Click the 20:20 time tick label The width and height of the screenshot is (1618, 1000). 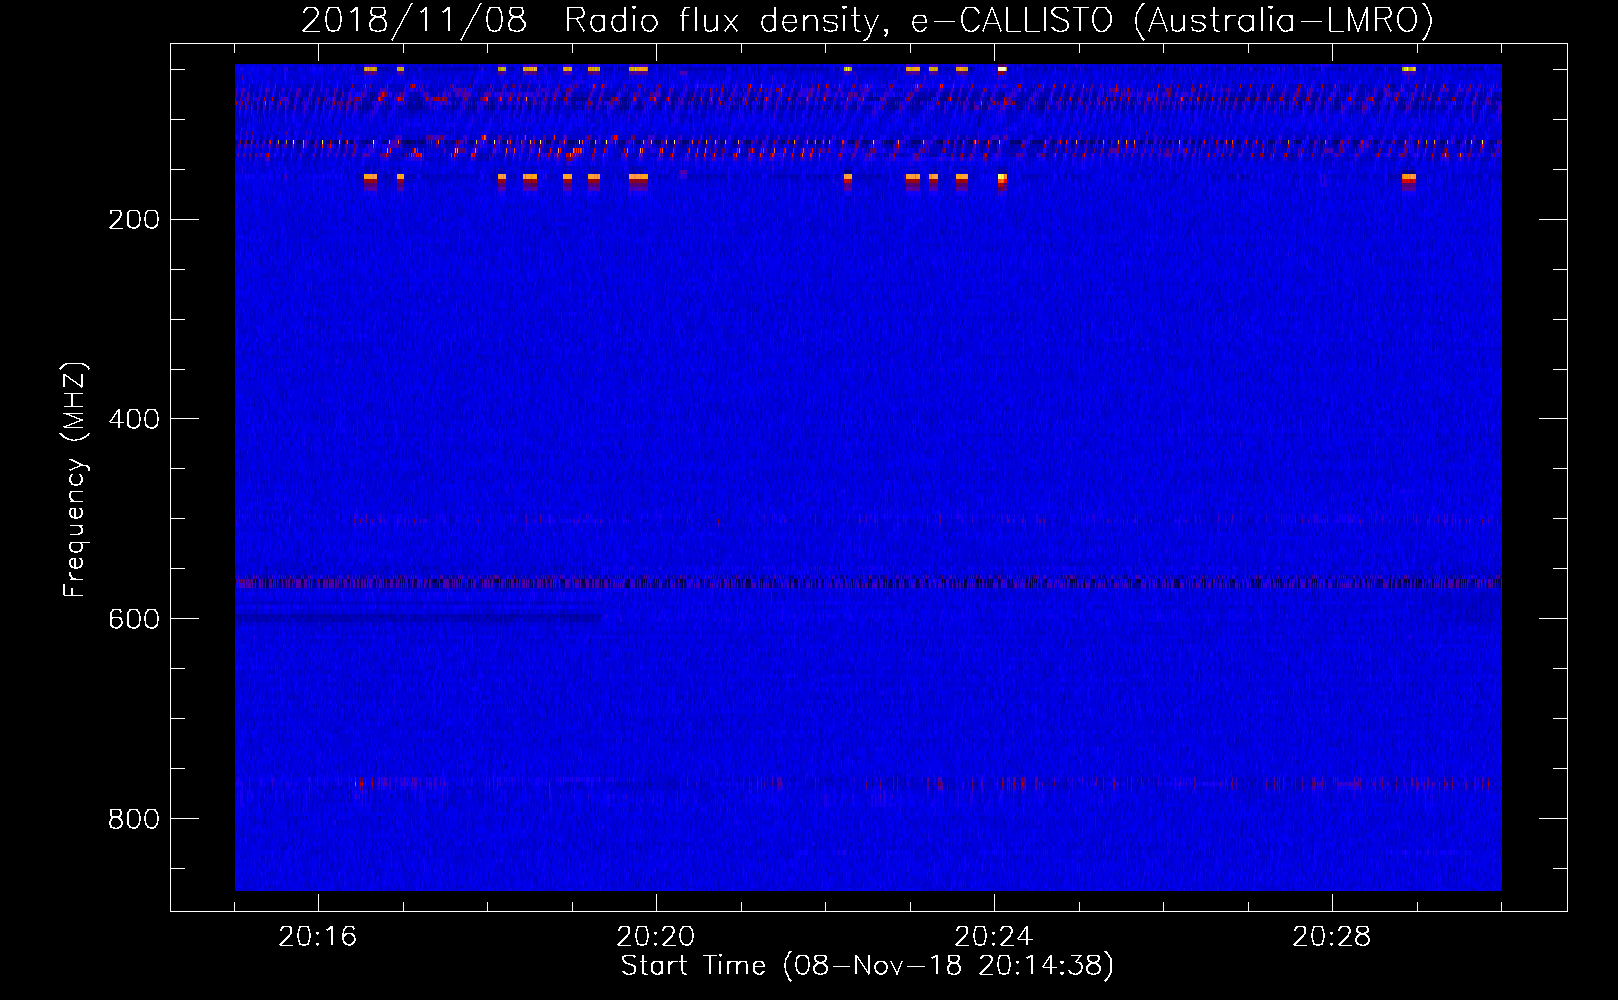(656, 937)
